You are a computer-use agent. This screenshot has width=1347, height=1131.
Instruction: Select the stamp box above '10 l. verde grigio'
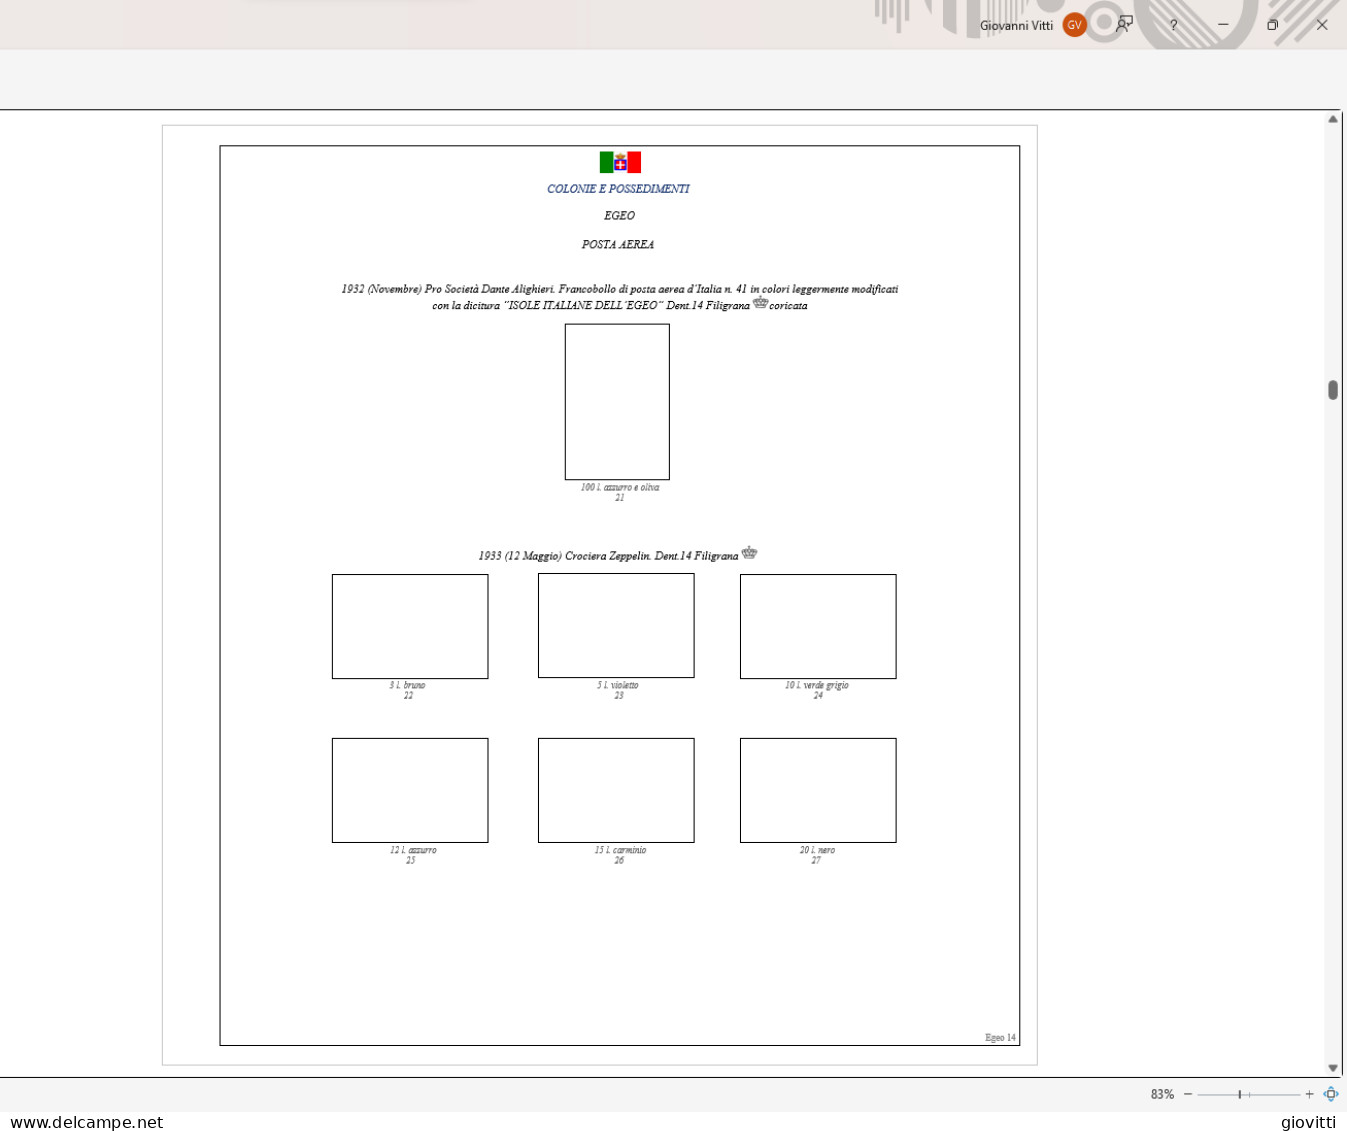pyautogui.click(x=818, y=626)
